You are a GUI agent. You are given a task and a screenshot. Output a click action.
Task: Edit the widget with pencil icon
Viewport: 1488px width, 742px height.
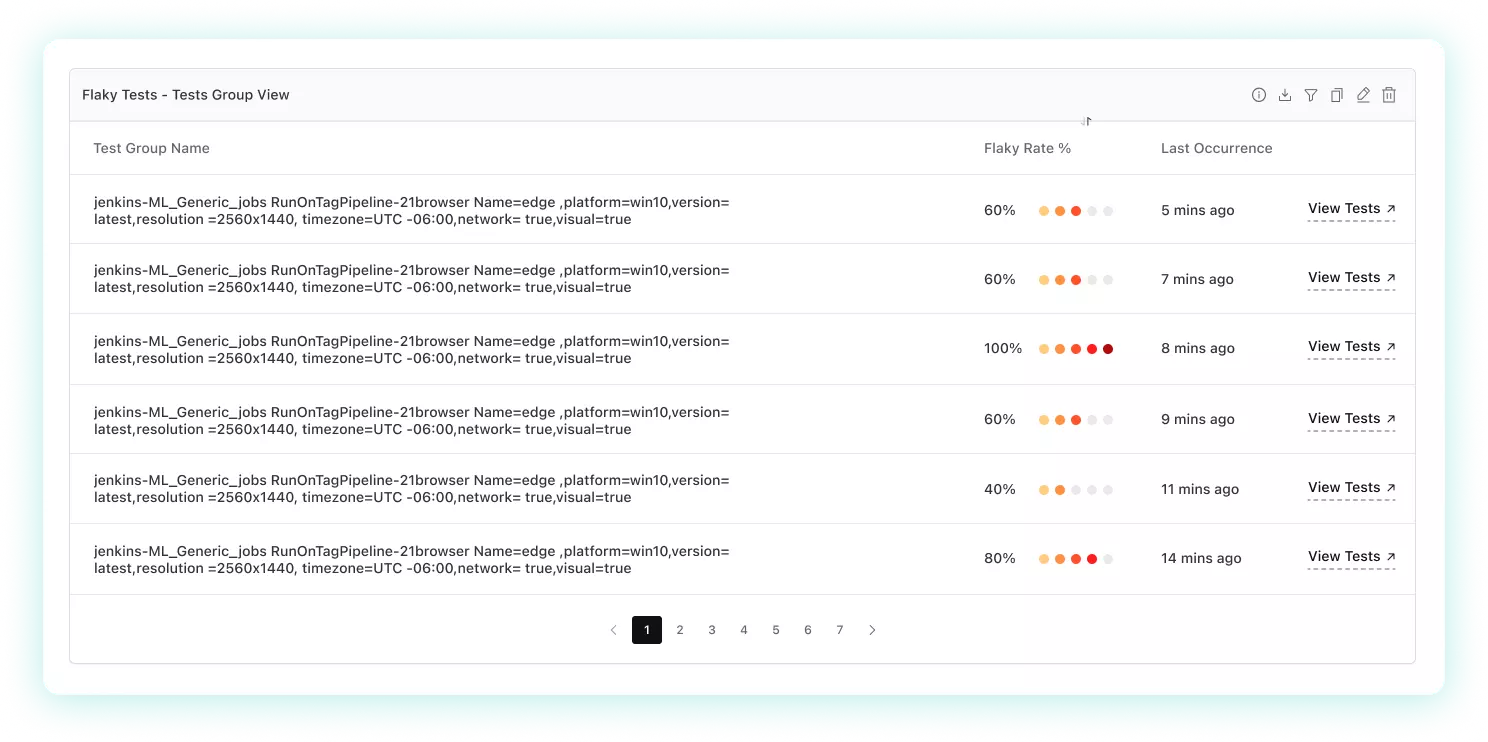1363,95
